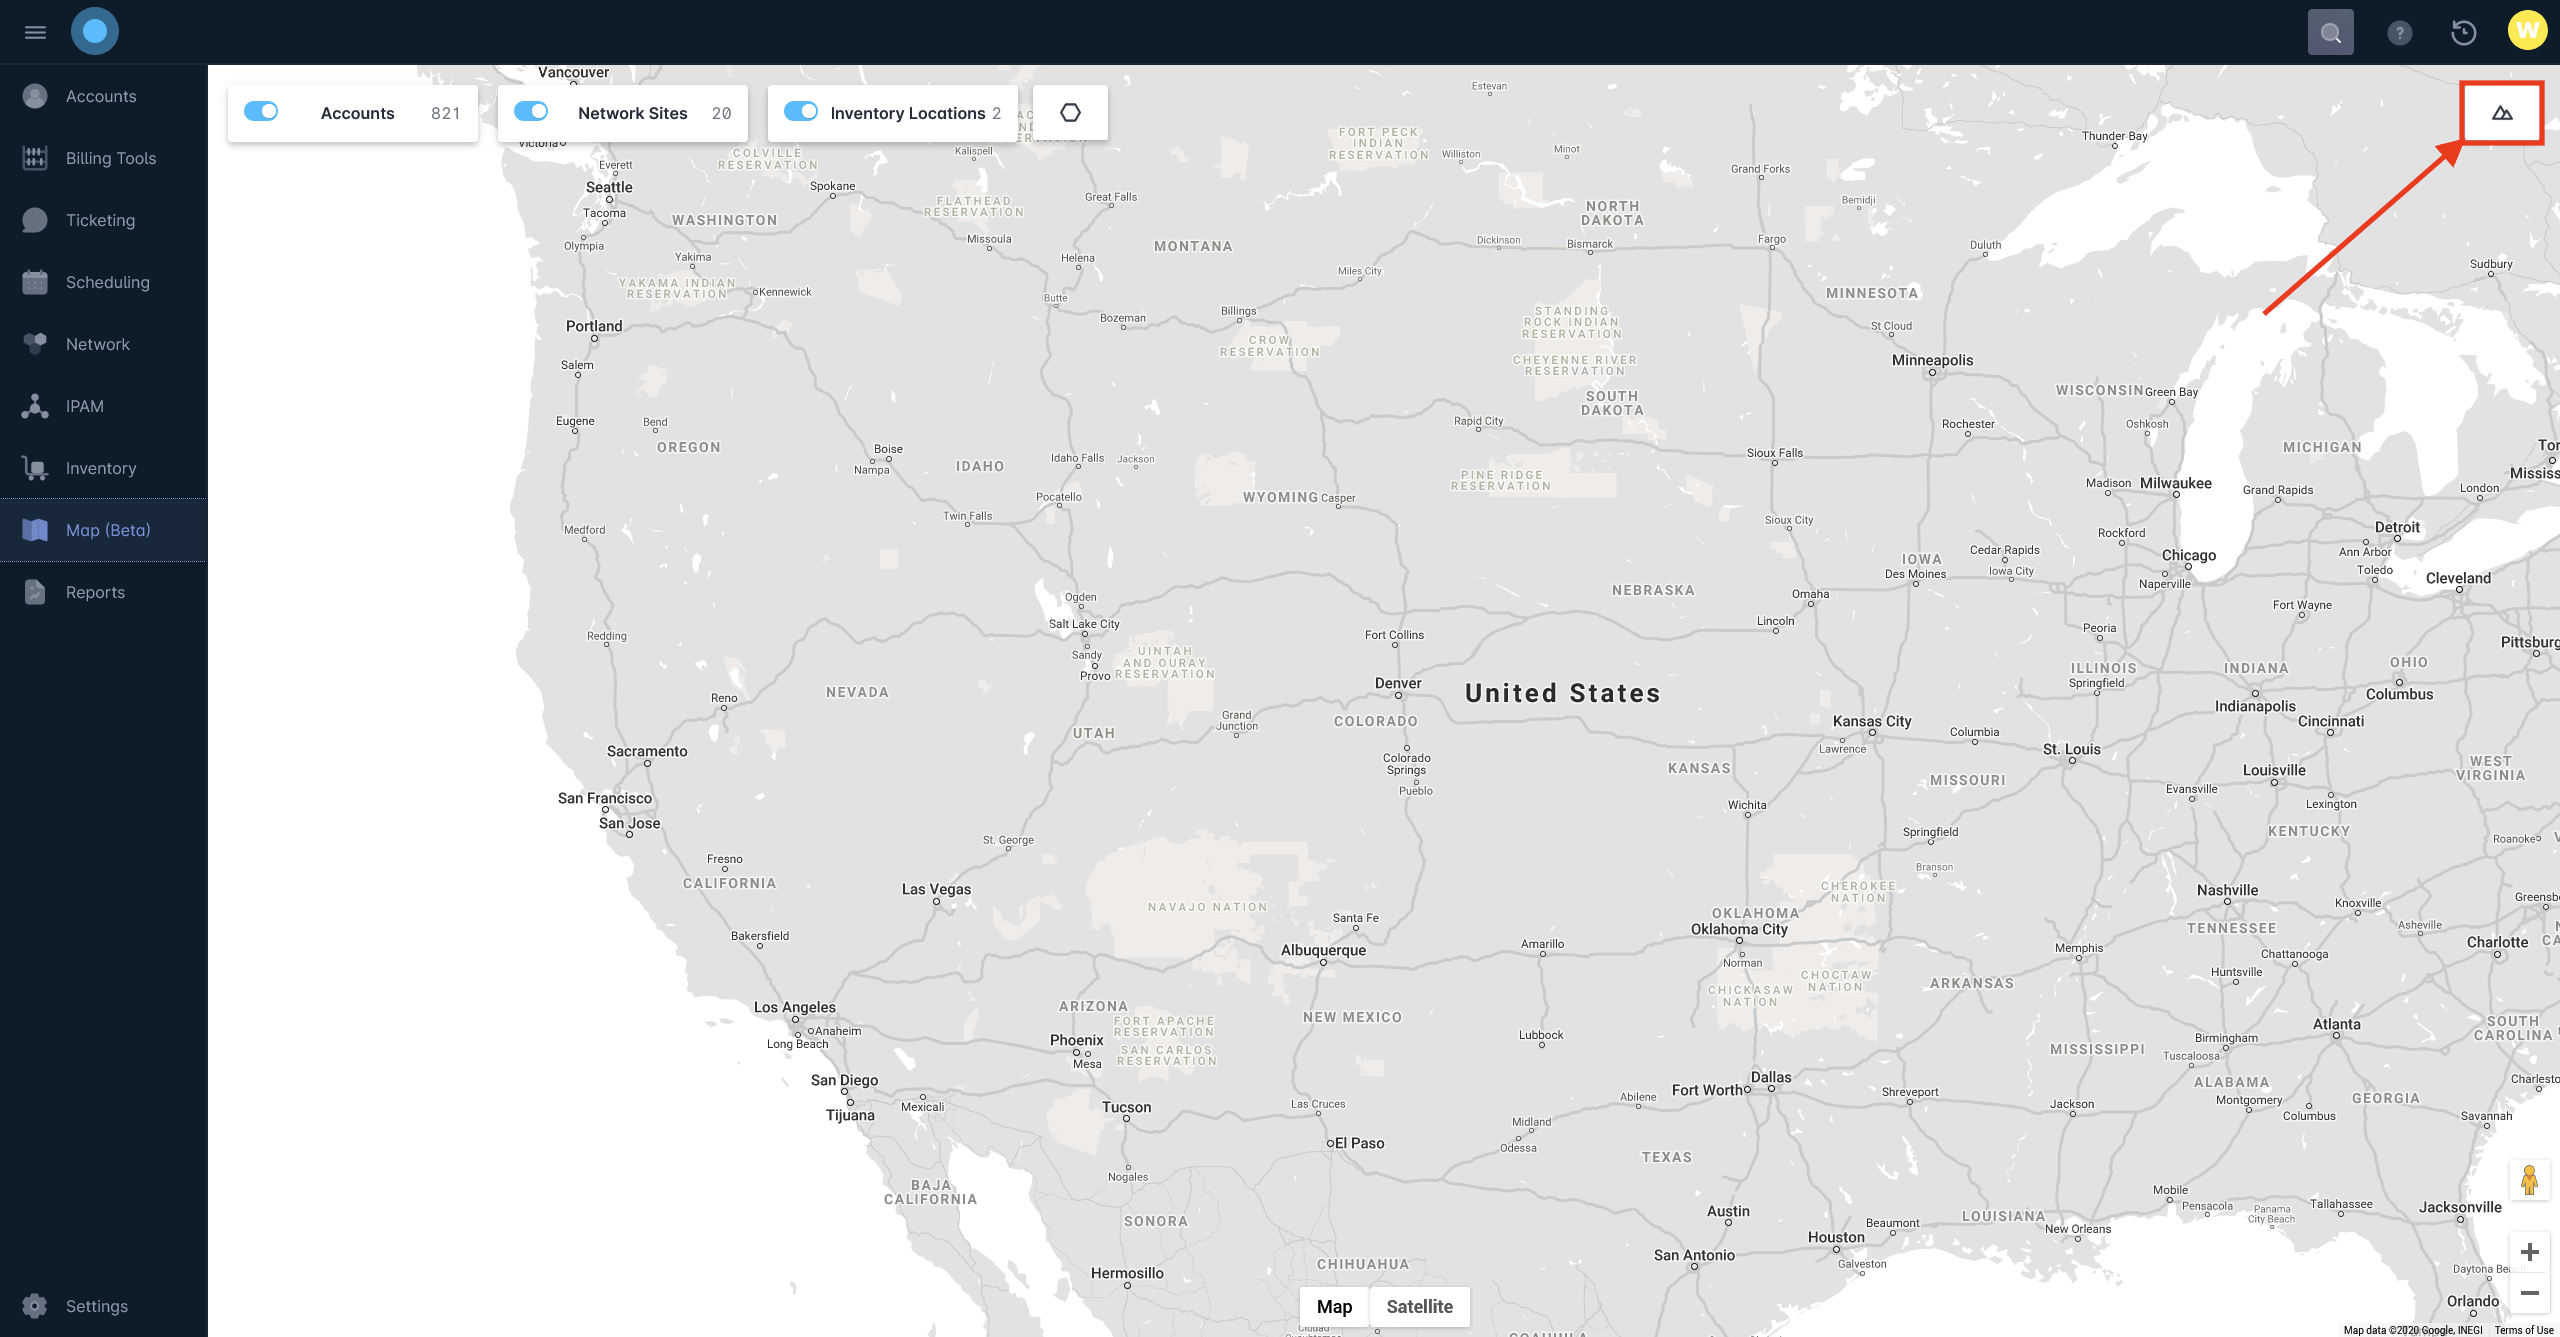Open Scheduling in the sidebar

coord(104,282)
